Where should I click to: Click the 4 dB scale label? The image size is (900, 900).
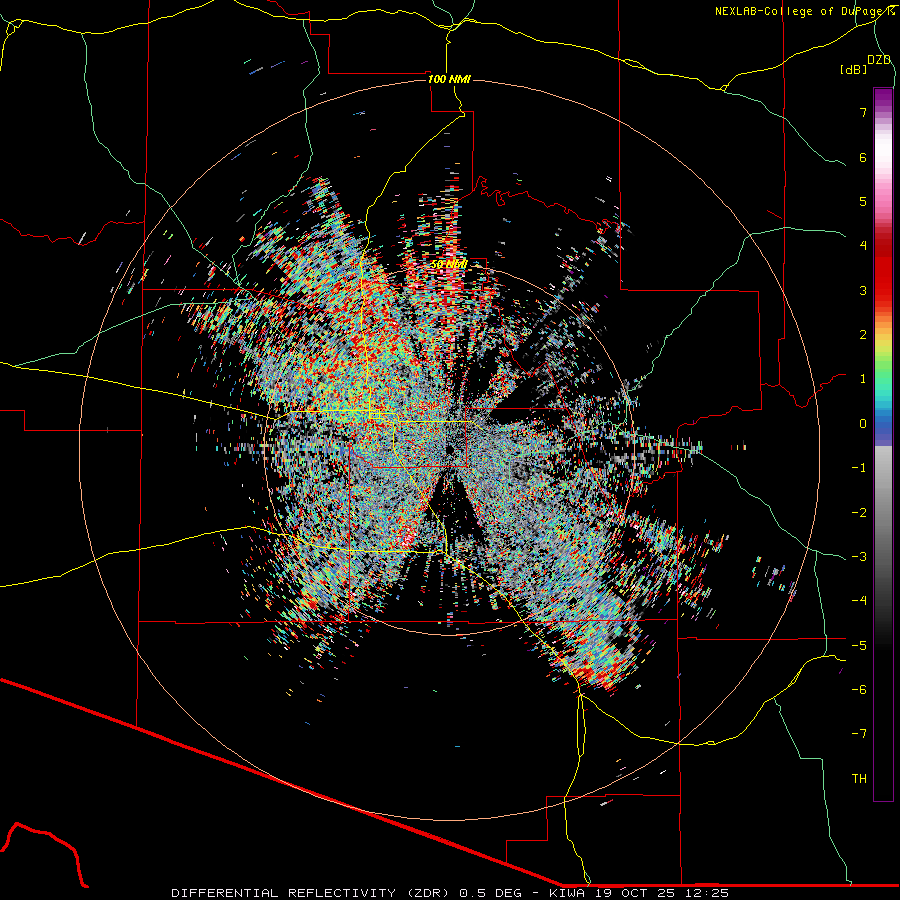(863, 246)
